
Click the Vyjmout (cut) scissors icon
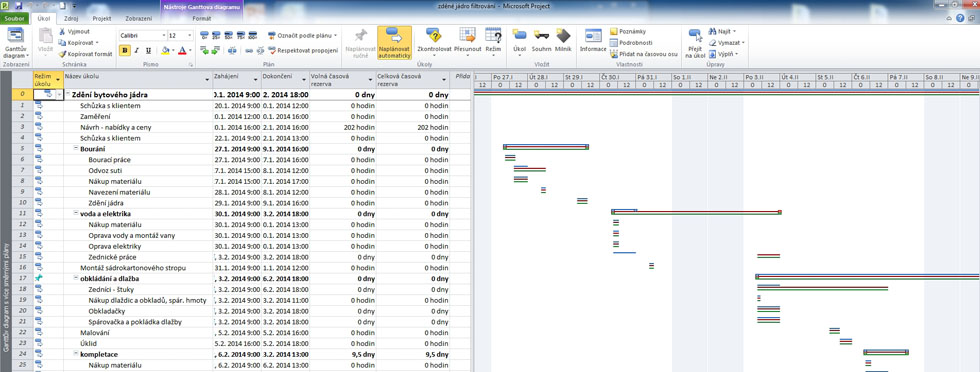(62, 31)
